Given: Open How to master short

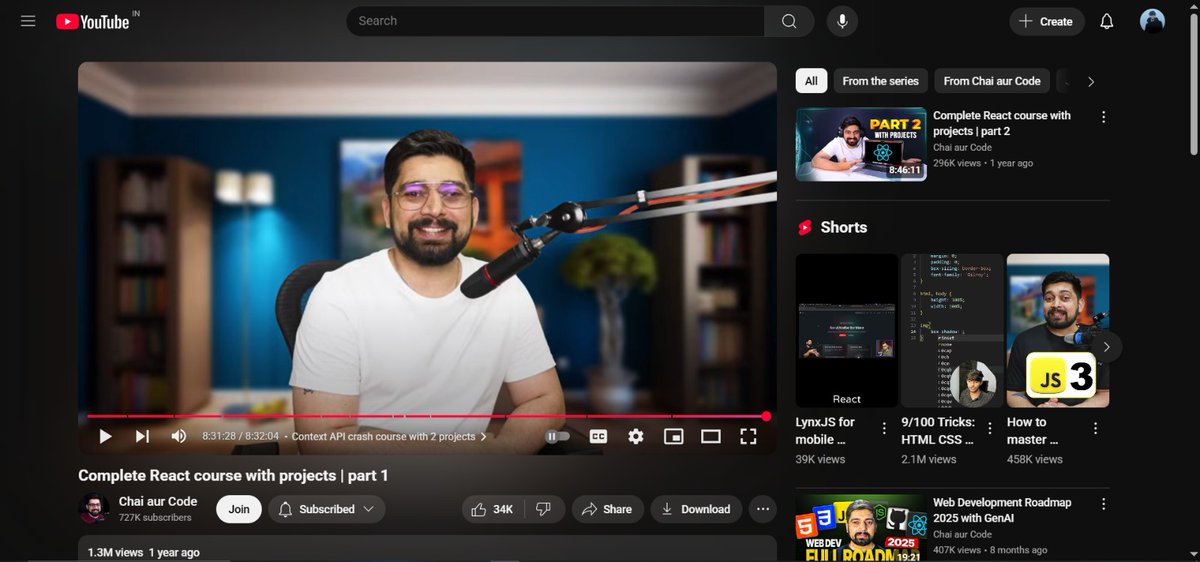Looking at the screenshot, I should [1058, 330].
